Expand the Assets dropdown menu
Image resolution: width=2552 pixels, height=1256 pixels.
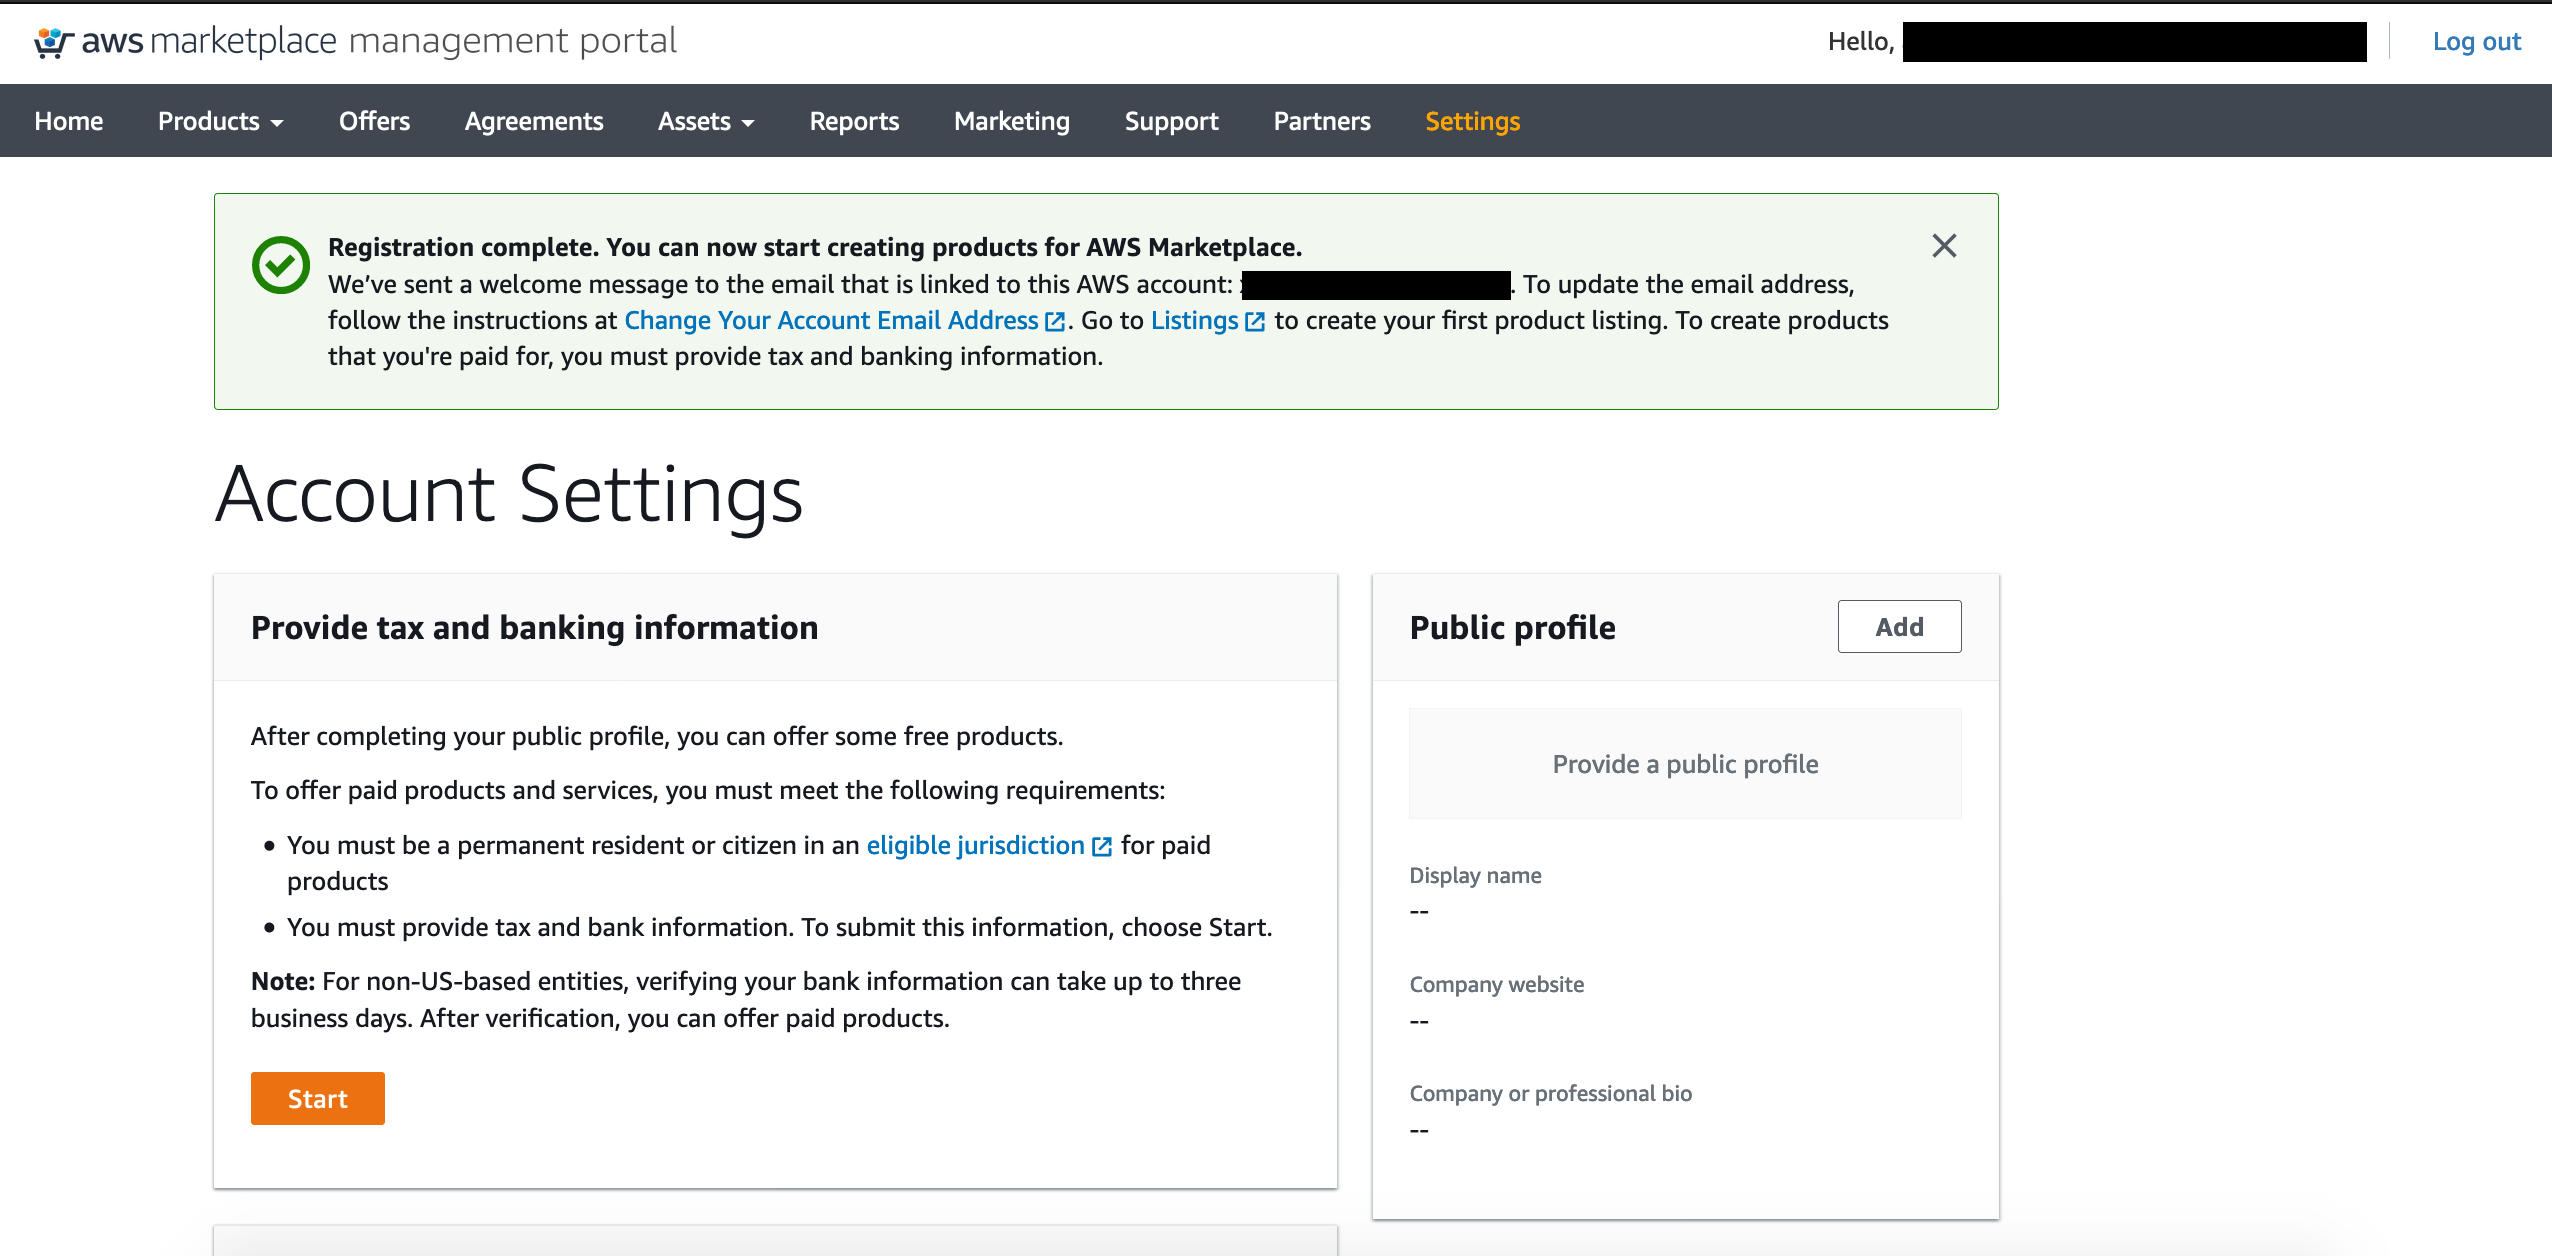pos(705,121)
